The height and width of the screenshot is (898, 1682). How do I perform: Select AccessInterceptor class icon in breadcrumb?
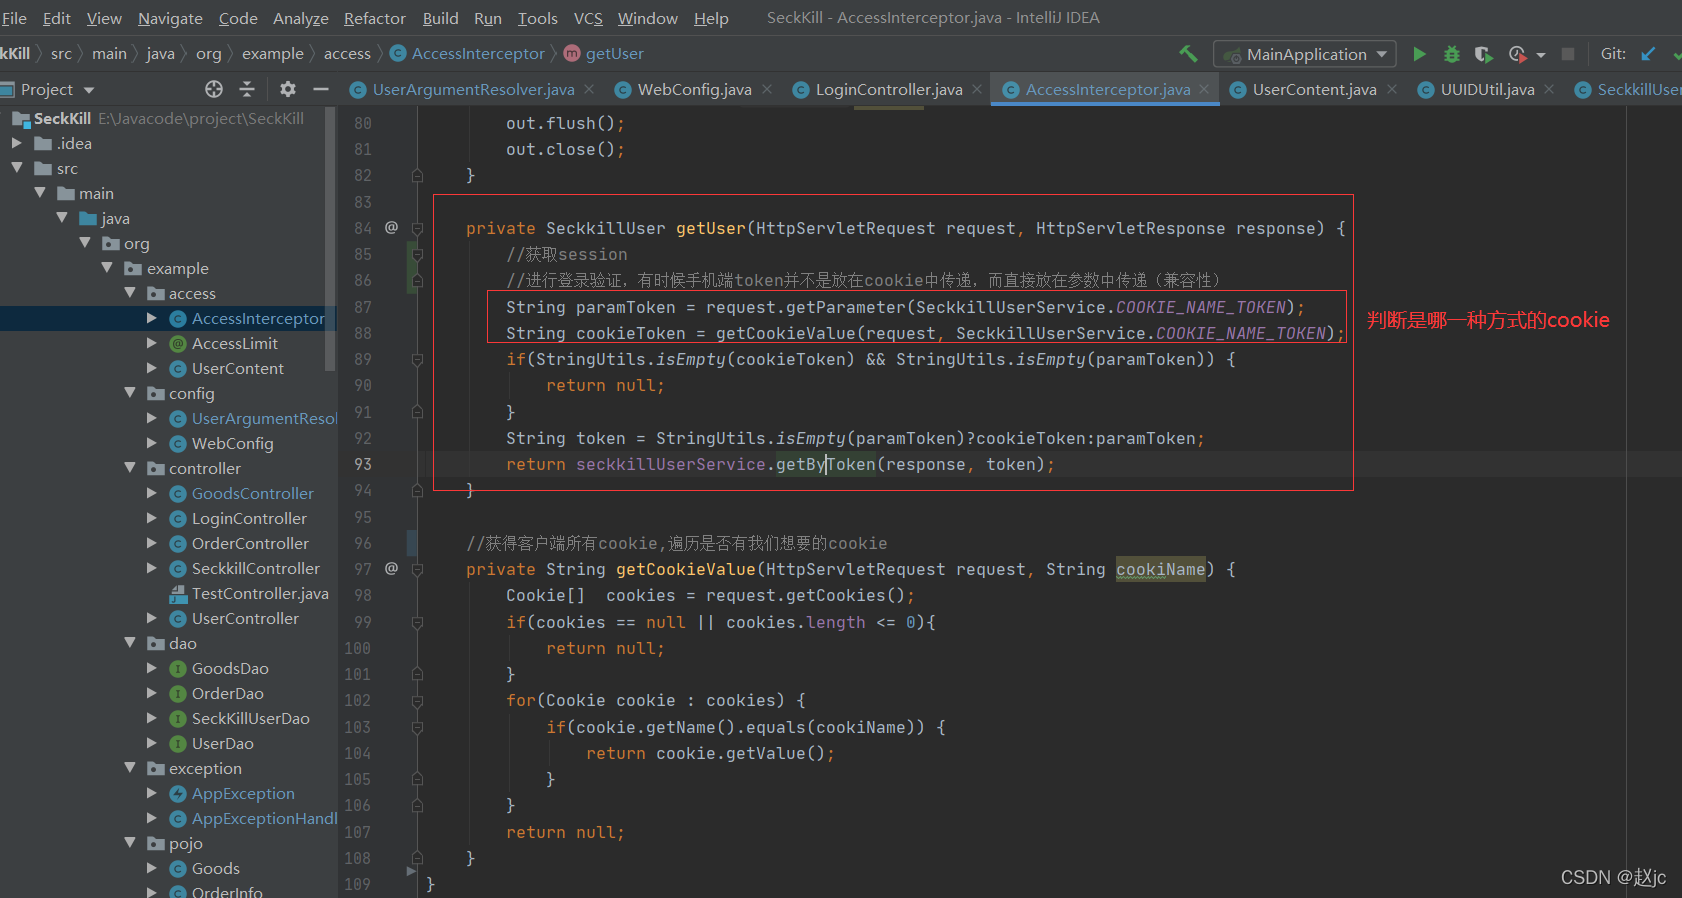pos(398,54)
